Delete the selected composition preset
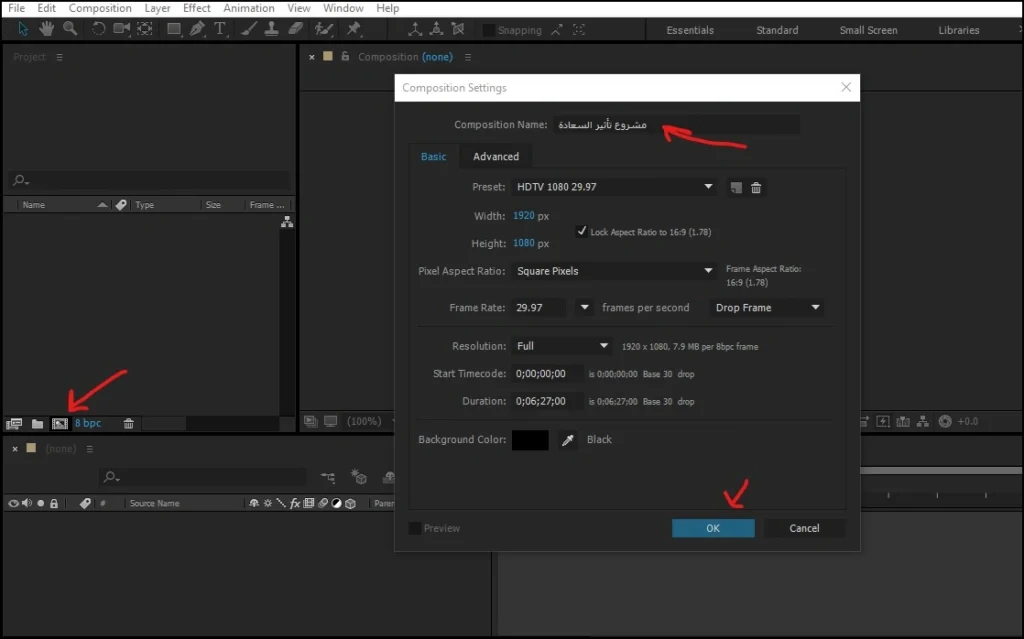 tap(757, 187)
